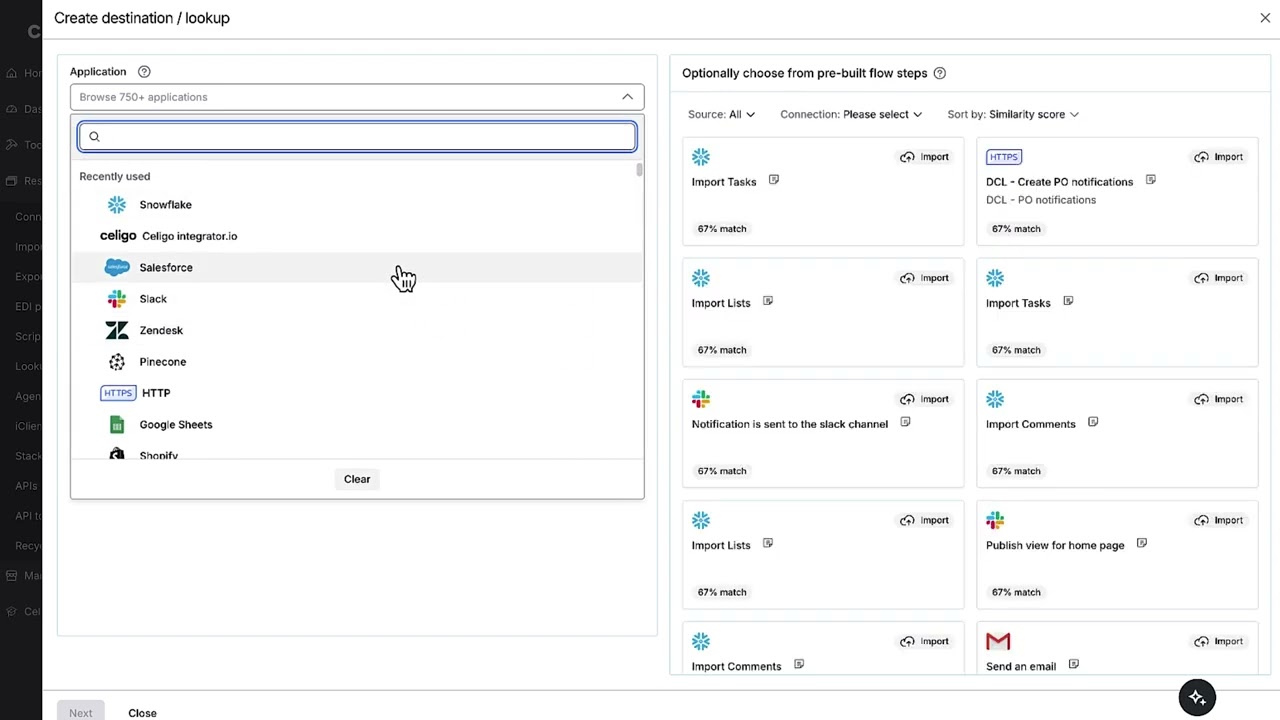Import the Send an email step
Image resolution: width=1280 pixels, height=720 pixels.
coord(1219,641)
